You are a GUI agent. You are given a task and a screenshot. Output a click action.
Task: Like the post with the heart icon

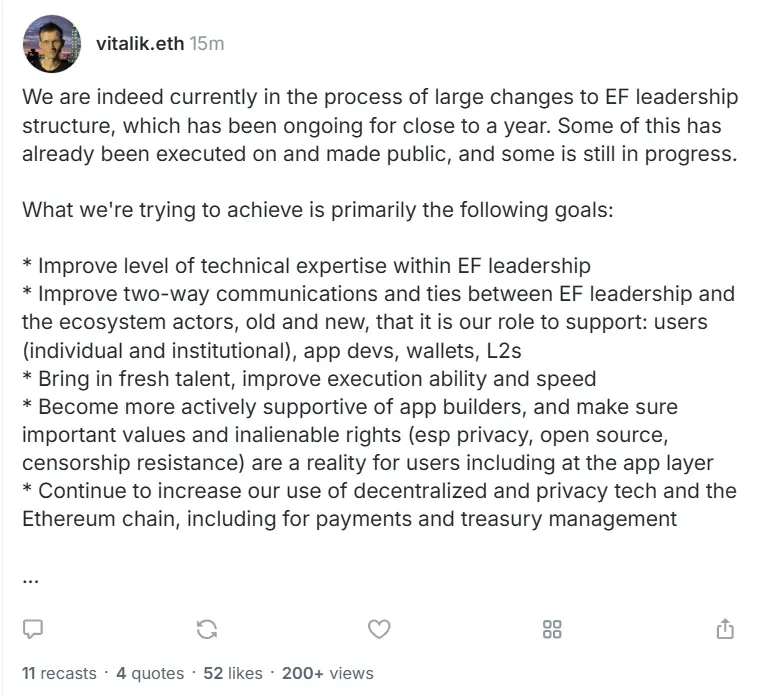coord(379,628)
